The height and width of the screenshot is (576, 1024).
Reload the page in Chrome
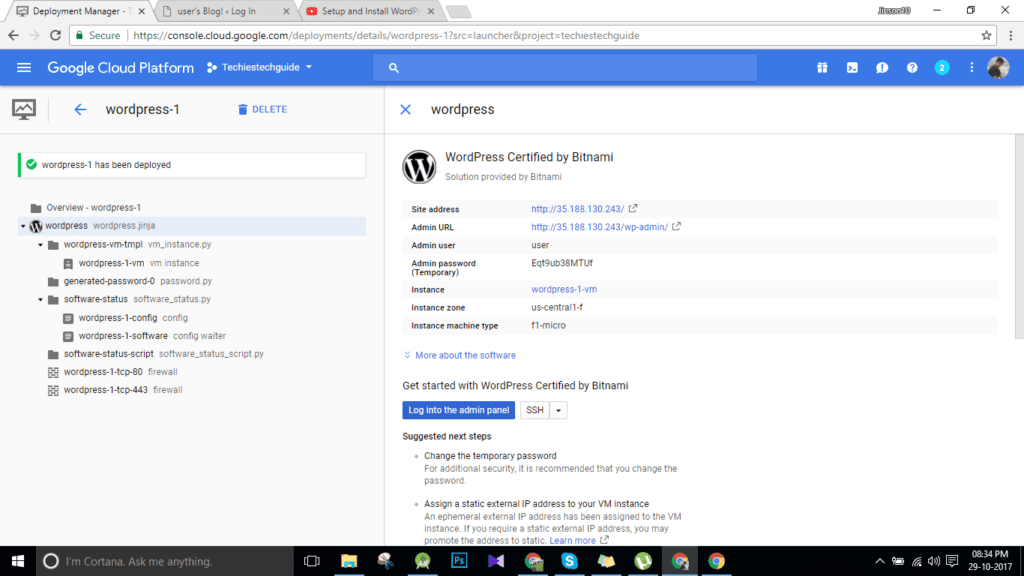coord(56,35)
